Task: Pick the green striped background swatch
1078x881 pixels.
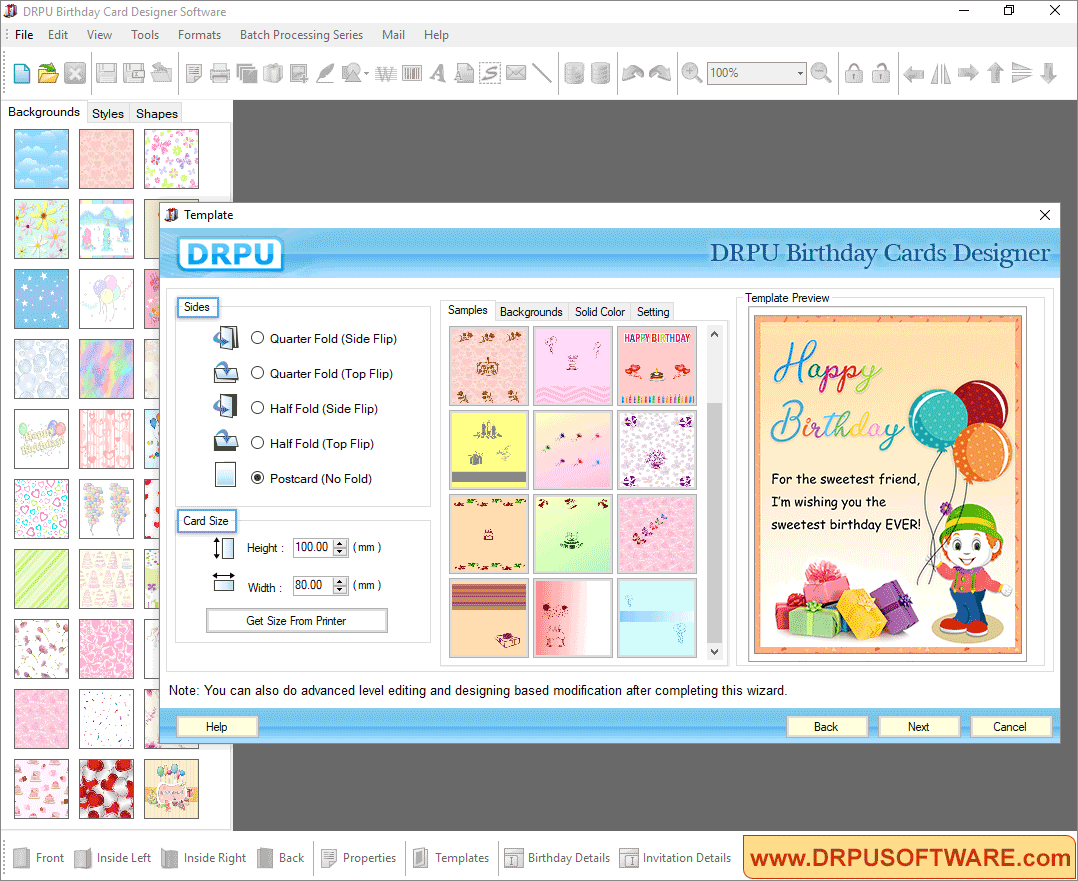Action: 41,579
